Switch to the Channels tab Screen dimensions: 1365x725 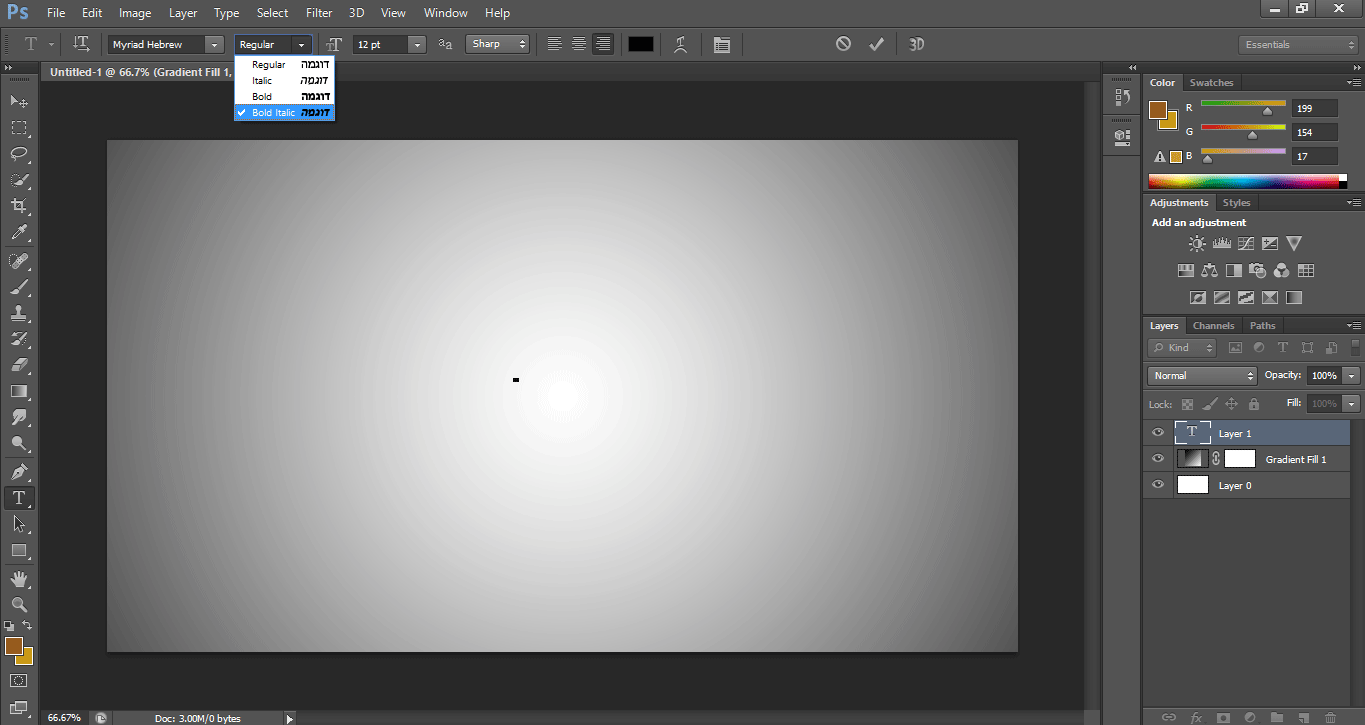pyautogui.click(x=1213, y=326)
